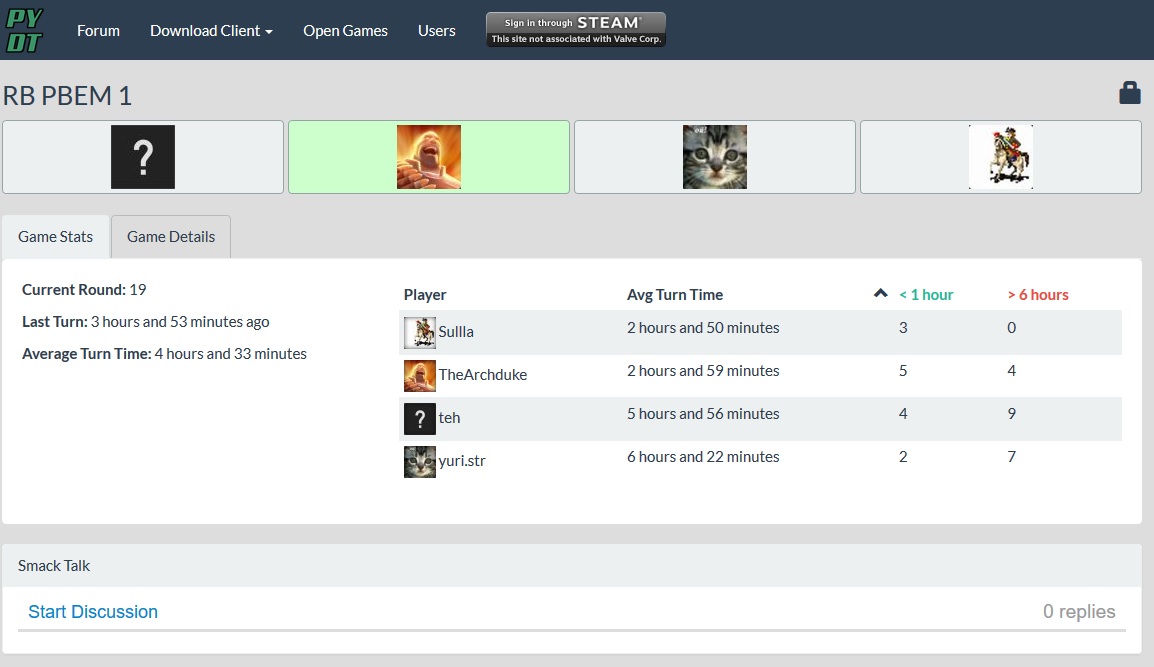This screenshot has height=667, width=1154.
Task: Click Sullla's small avatar in the table
Action: point(419,332)
